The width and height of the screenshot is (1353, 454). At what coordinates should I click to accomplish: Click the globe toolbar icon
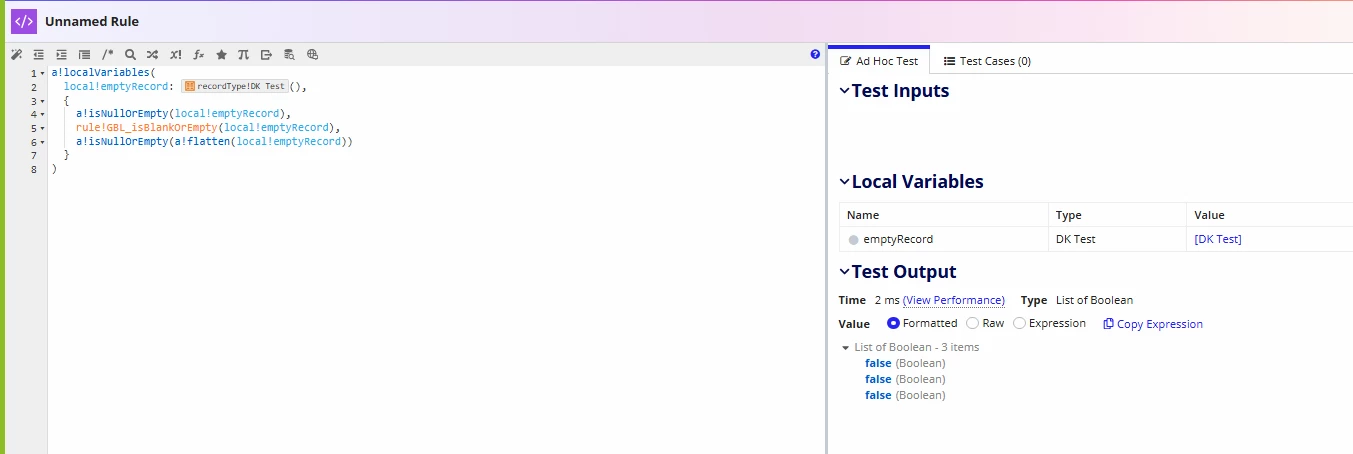pyautogui.click(x=312, y=55)
